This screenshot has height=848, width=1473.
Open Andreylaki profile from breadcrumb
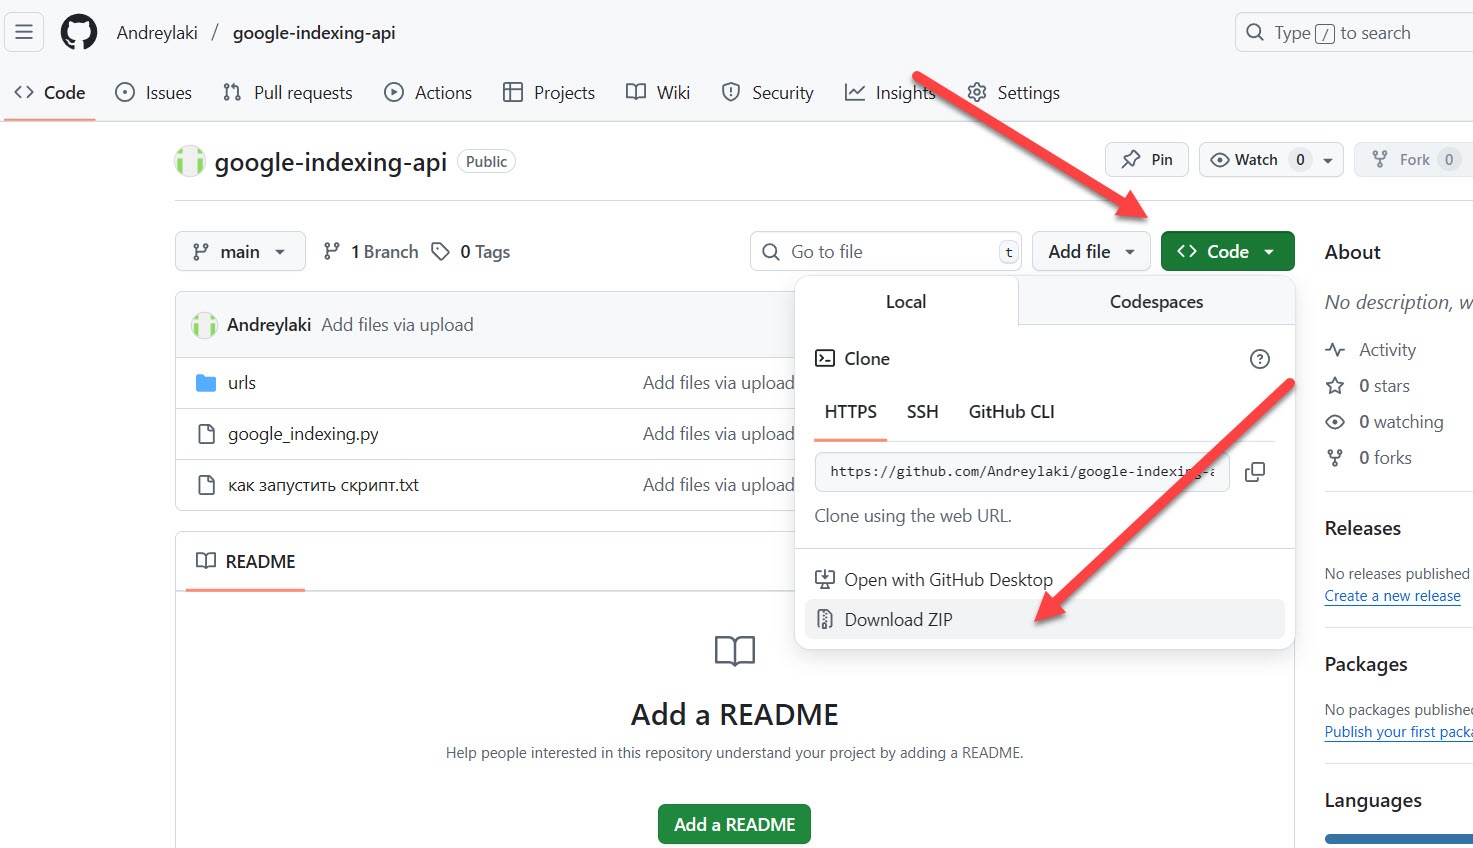pos(157,33)
